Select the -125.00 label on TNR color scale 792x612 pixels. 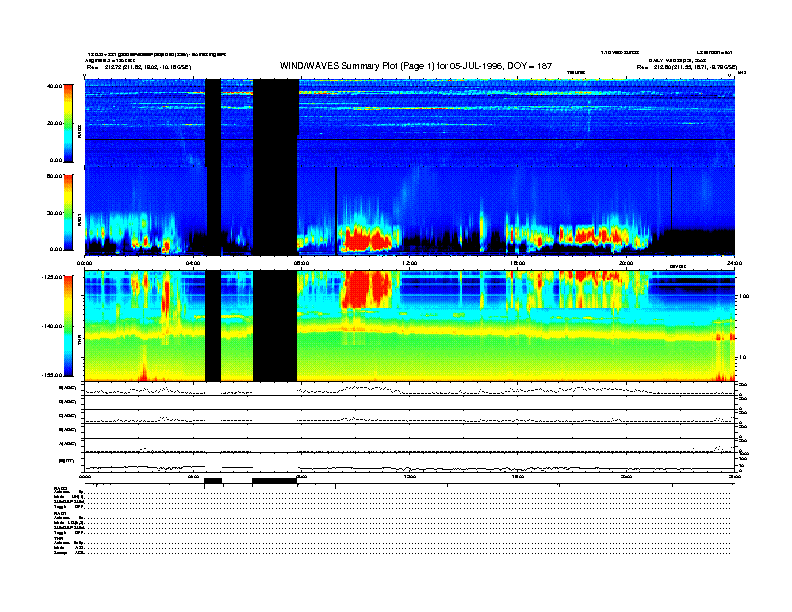53,277
